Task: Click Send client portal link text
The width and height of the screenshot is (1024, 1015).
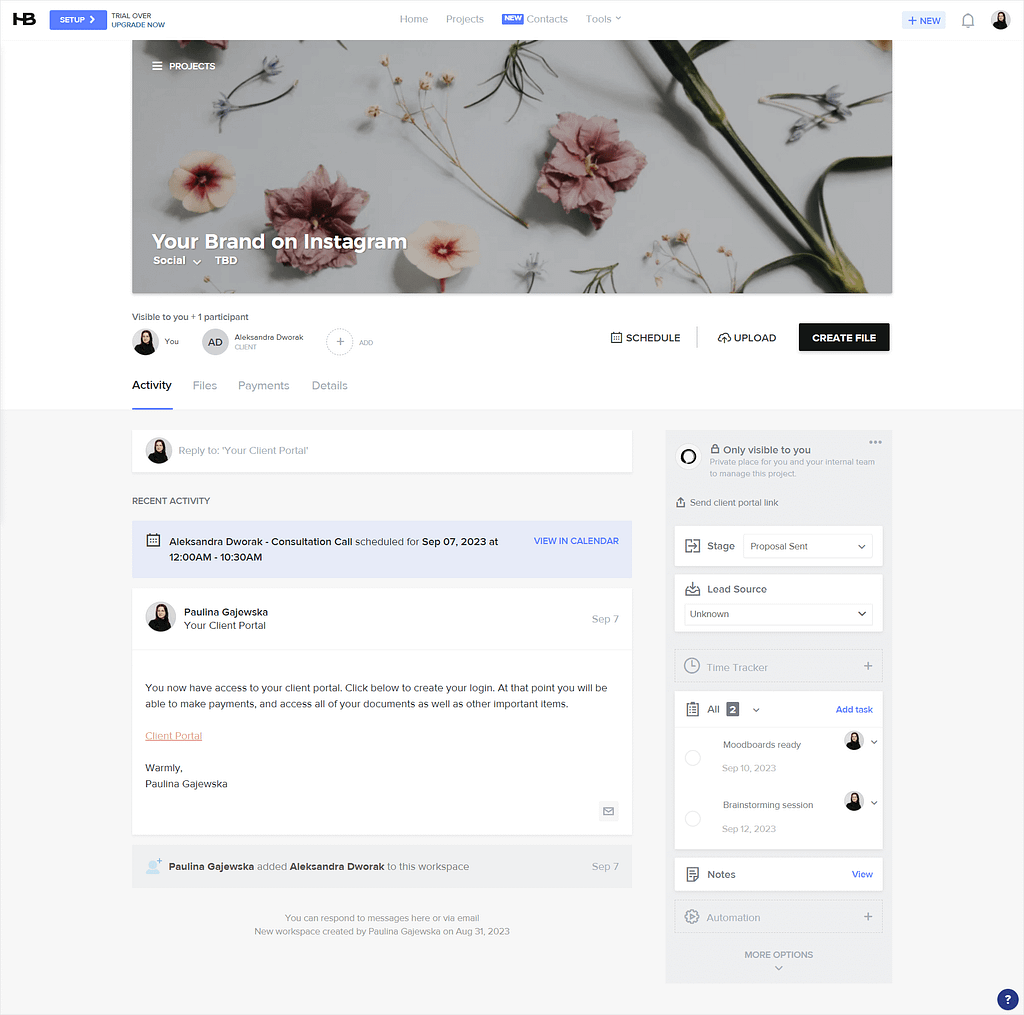Action: (734, 502)
